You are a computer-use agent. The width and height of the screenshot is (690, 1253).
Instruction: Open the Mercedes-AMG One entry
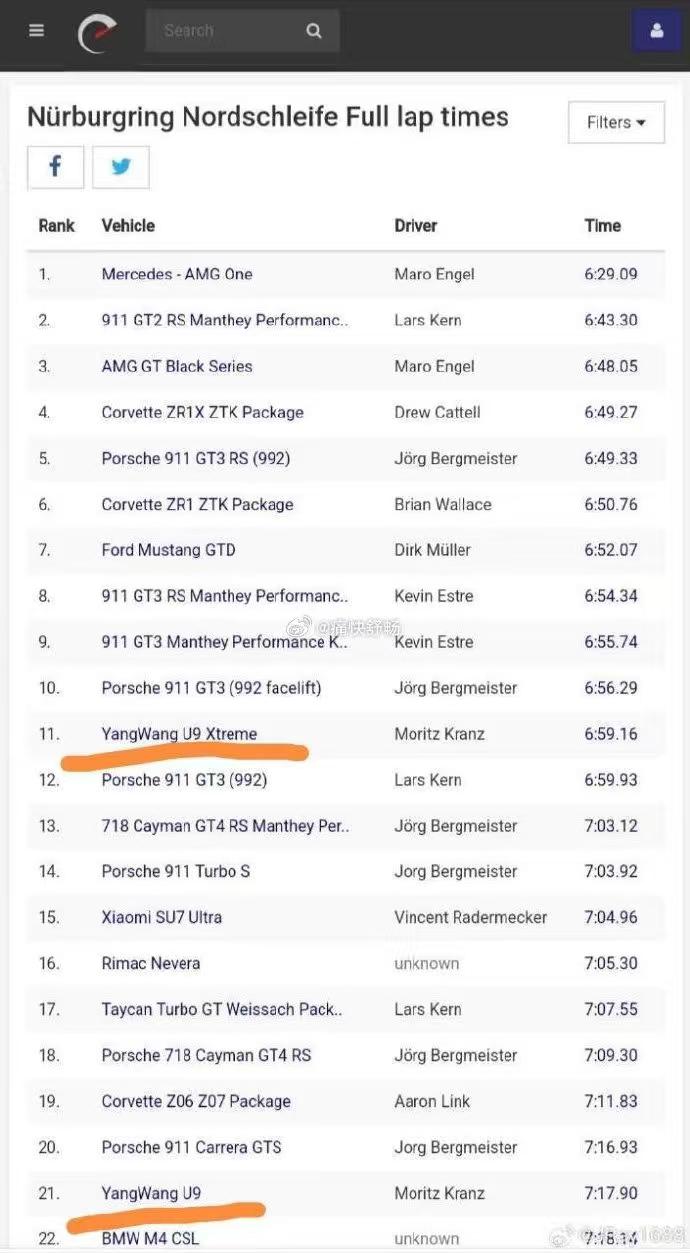(x=177, y=274)
